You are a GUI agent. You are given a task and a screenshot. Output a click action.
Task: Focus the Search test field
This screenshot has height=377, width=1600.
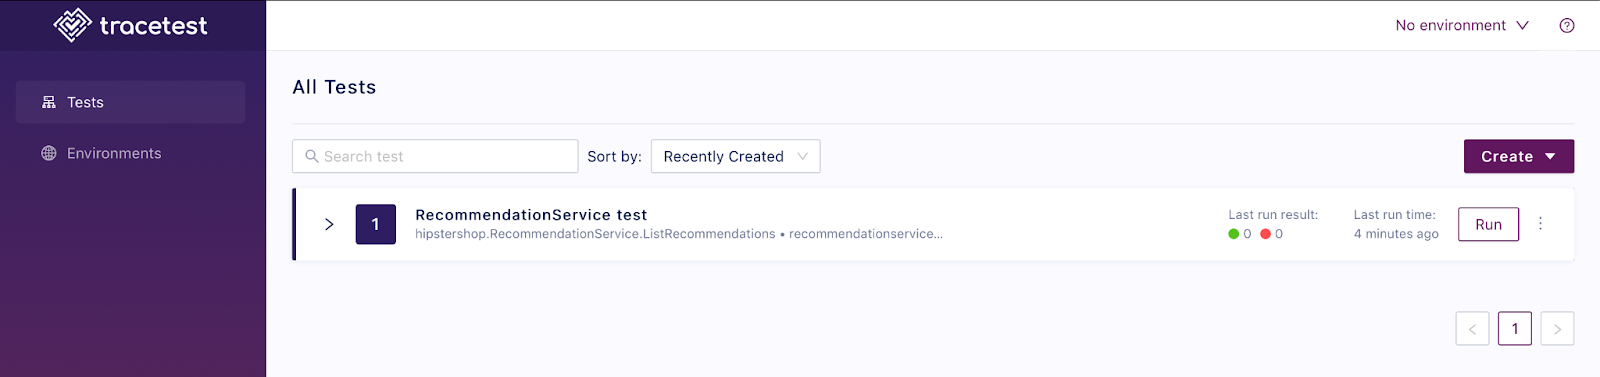(435, 156)
